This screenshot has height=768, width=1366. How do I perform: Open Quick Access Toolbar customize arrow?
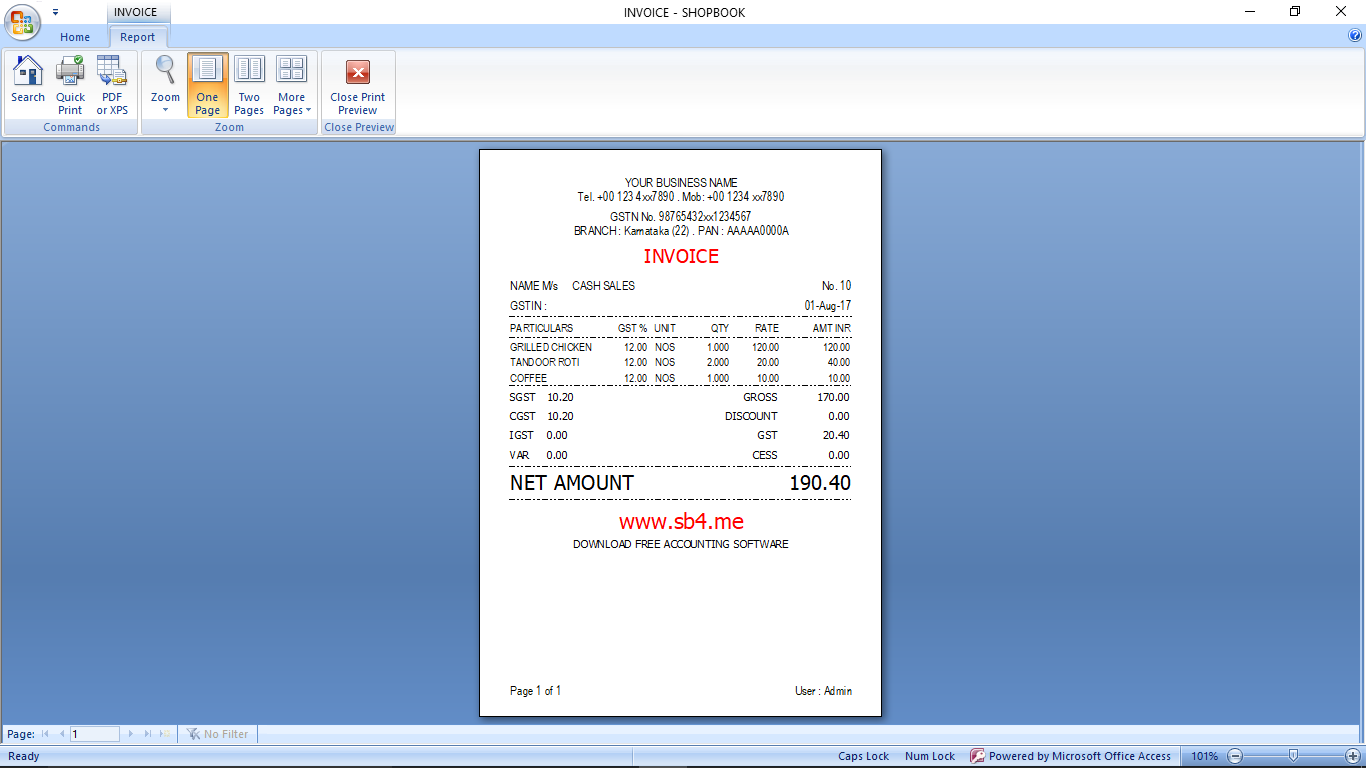[55, 12]
